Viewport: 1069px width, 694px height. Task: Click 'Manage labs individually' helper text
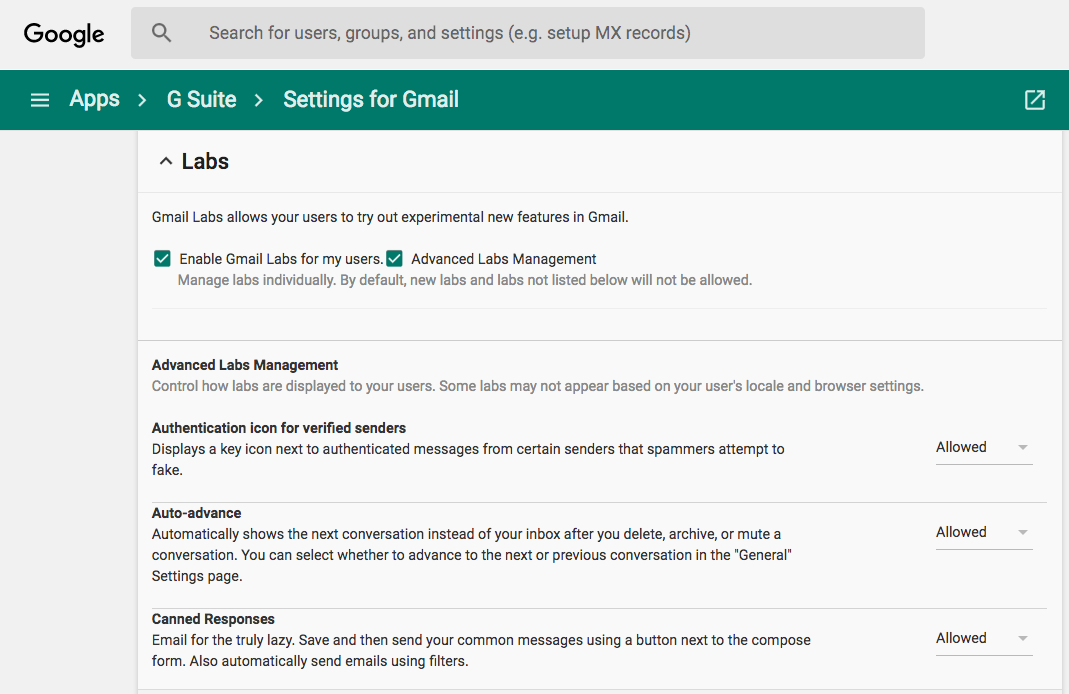[x=464, y=280]
